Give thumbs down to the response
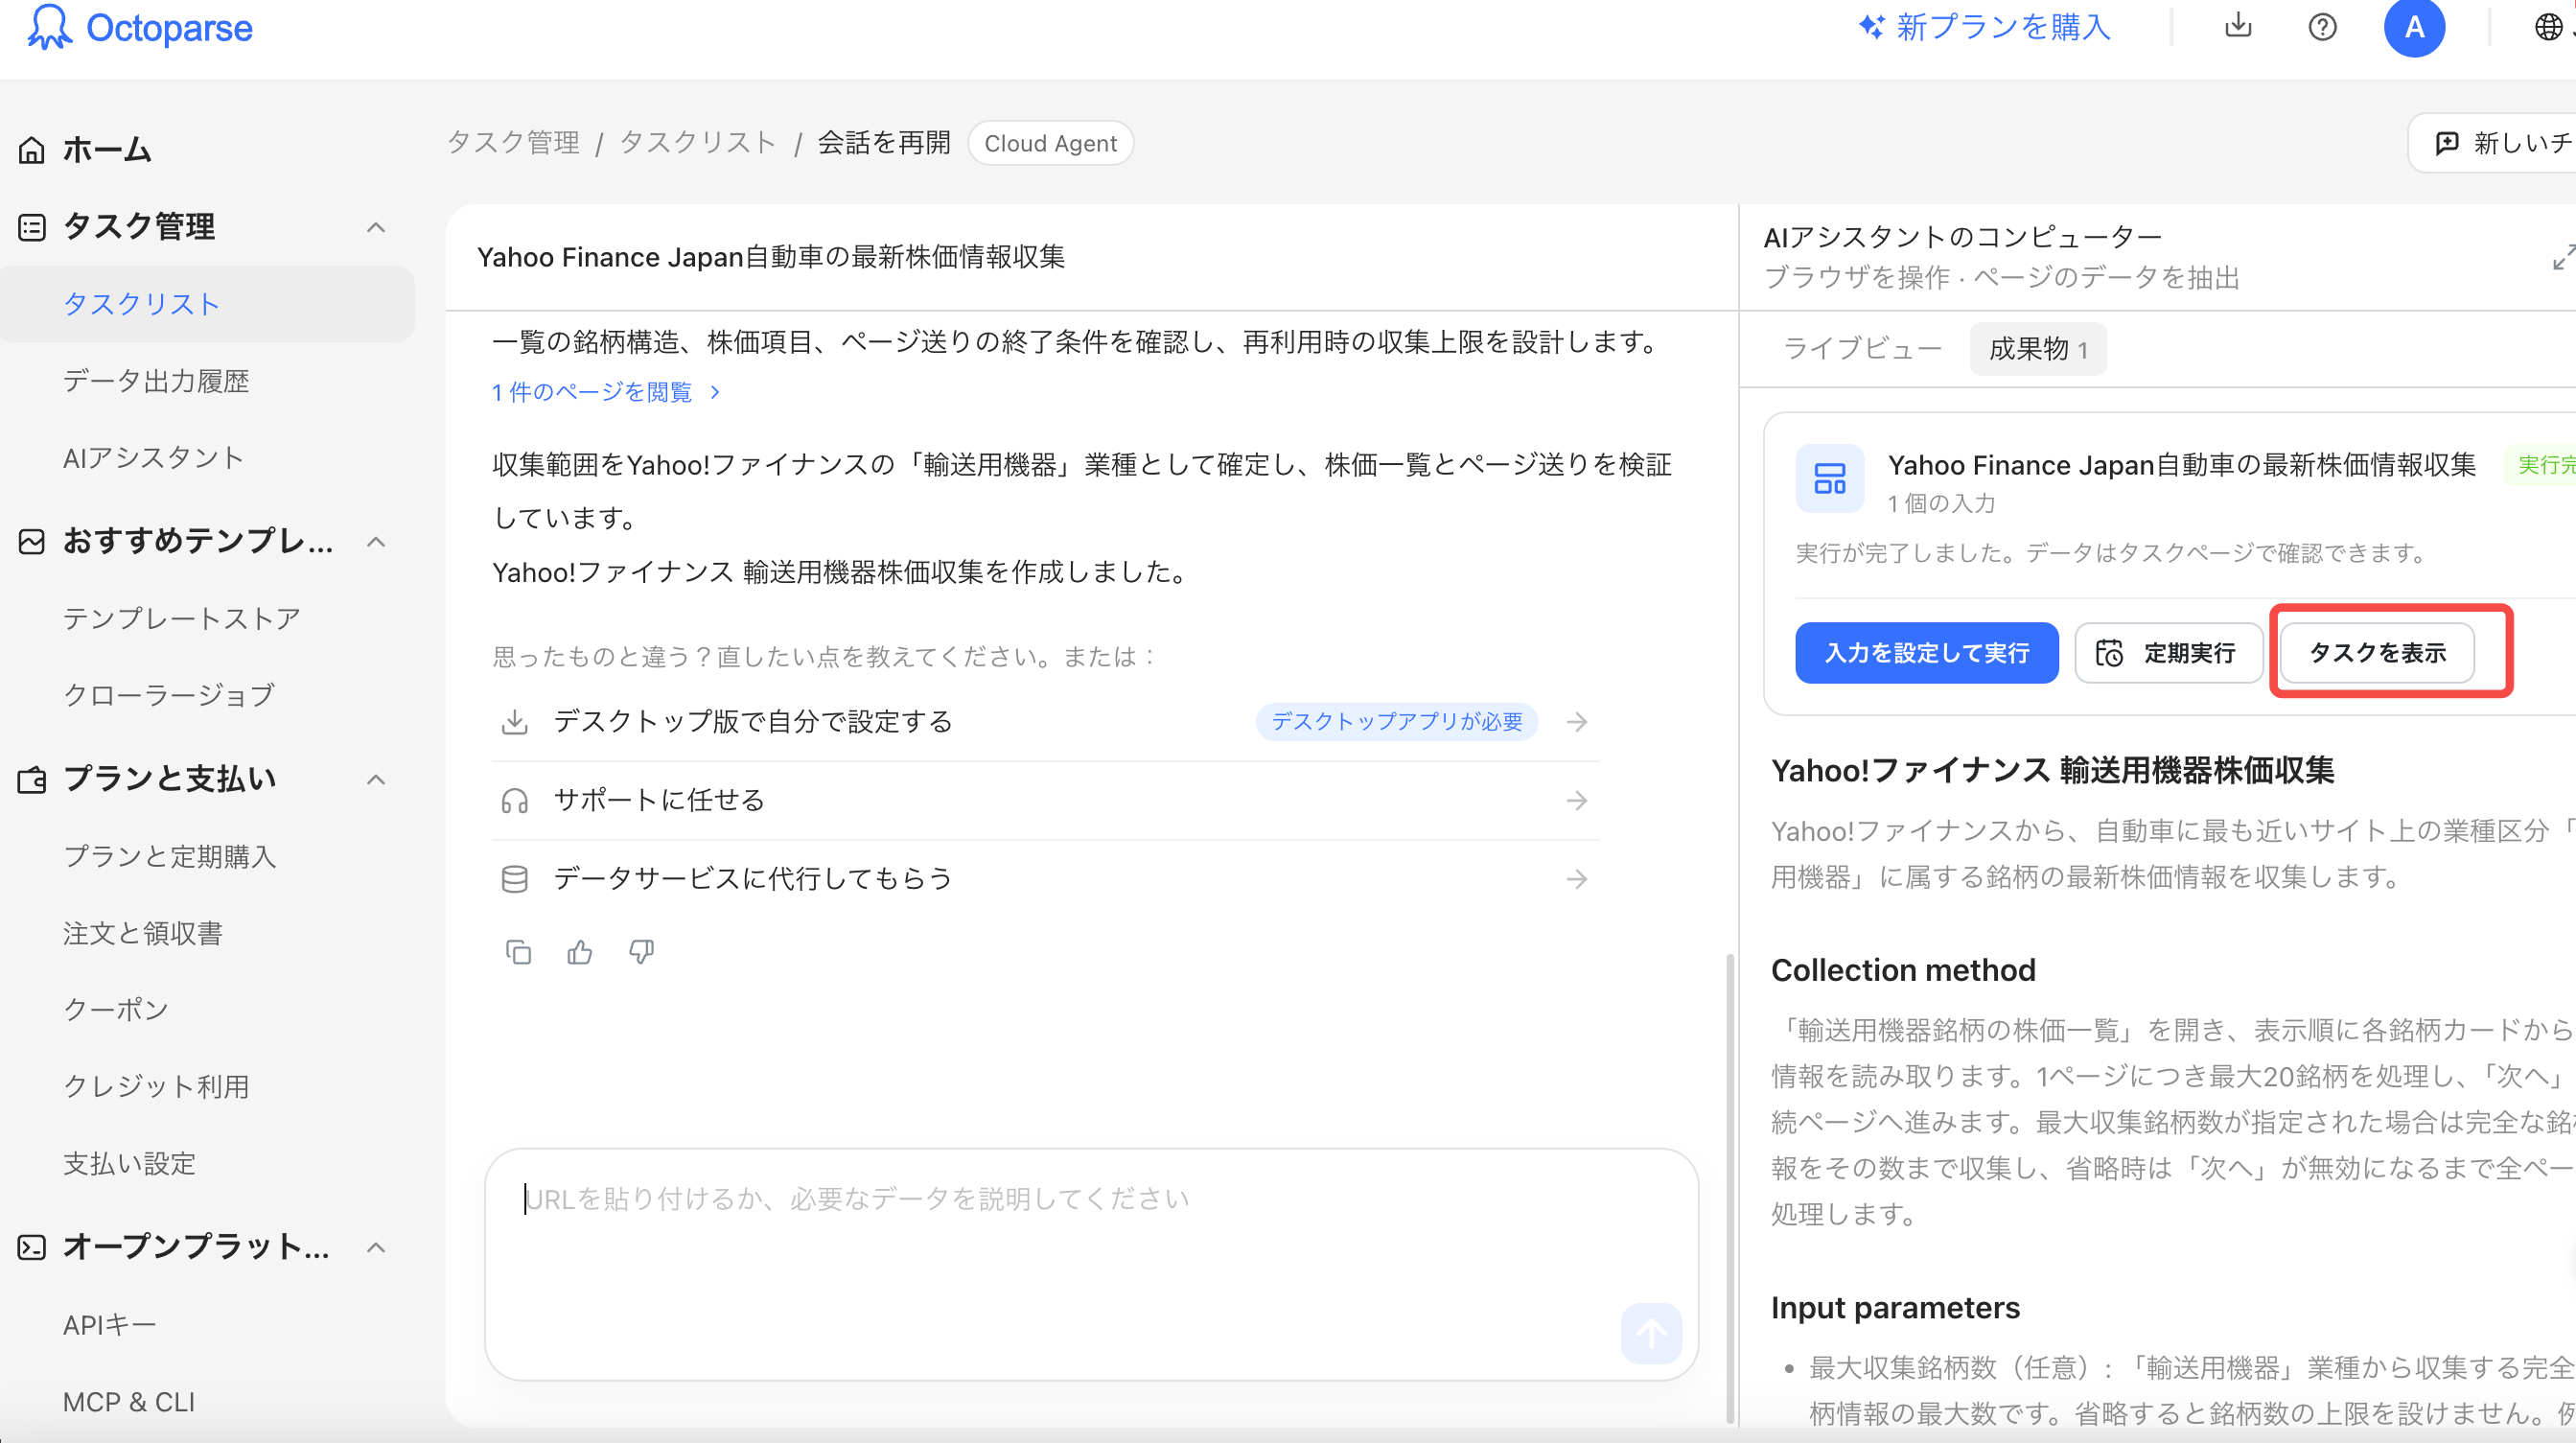The height and width of the screenshot is (1443, 2576). pyautogui.click(x=641, y=952)
